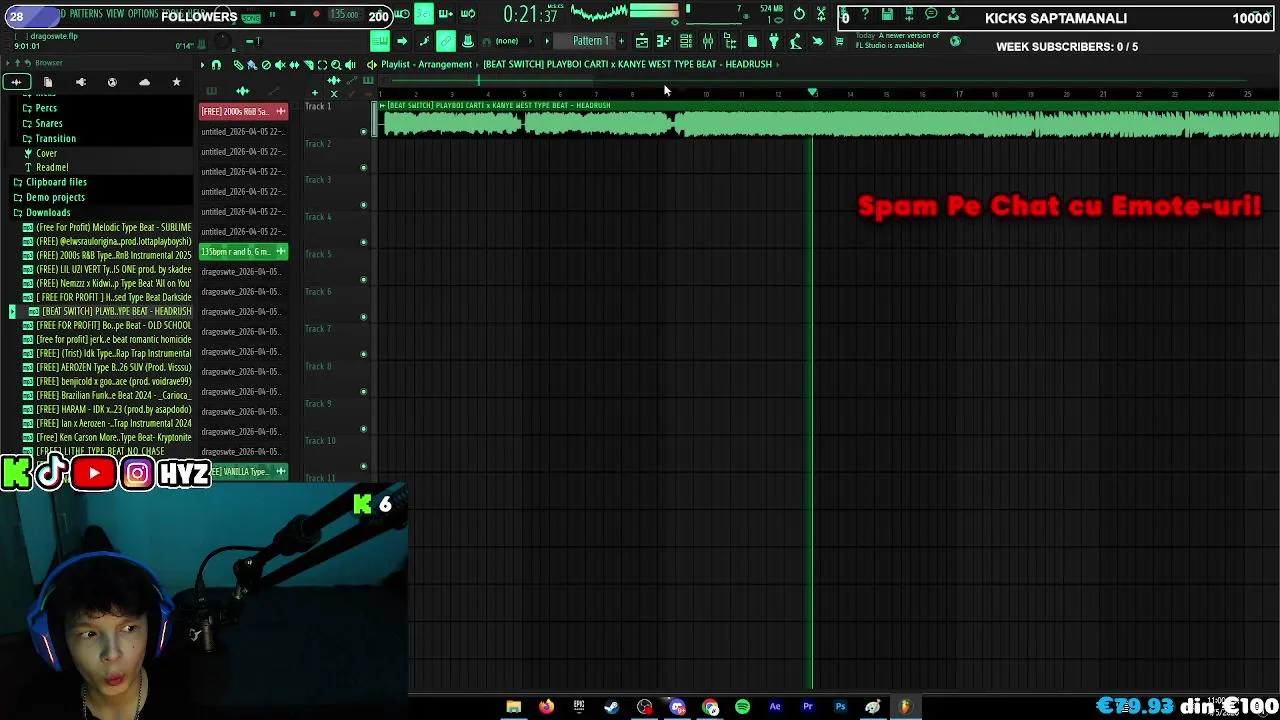Viewport: 1280px width, 720px height.
Task: Select the slip tool in playlist toolbar
Action: 294,65
